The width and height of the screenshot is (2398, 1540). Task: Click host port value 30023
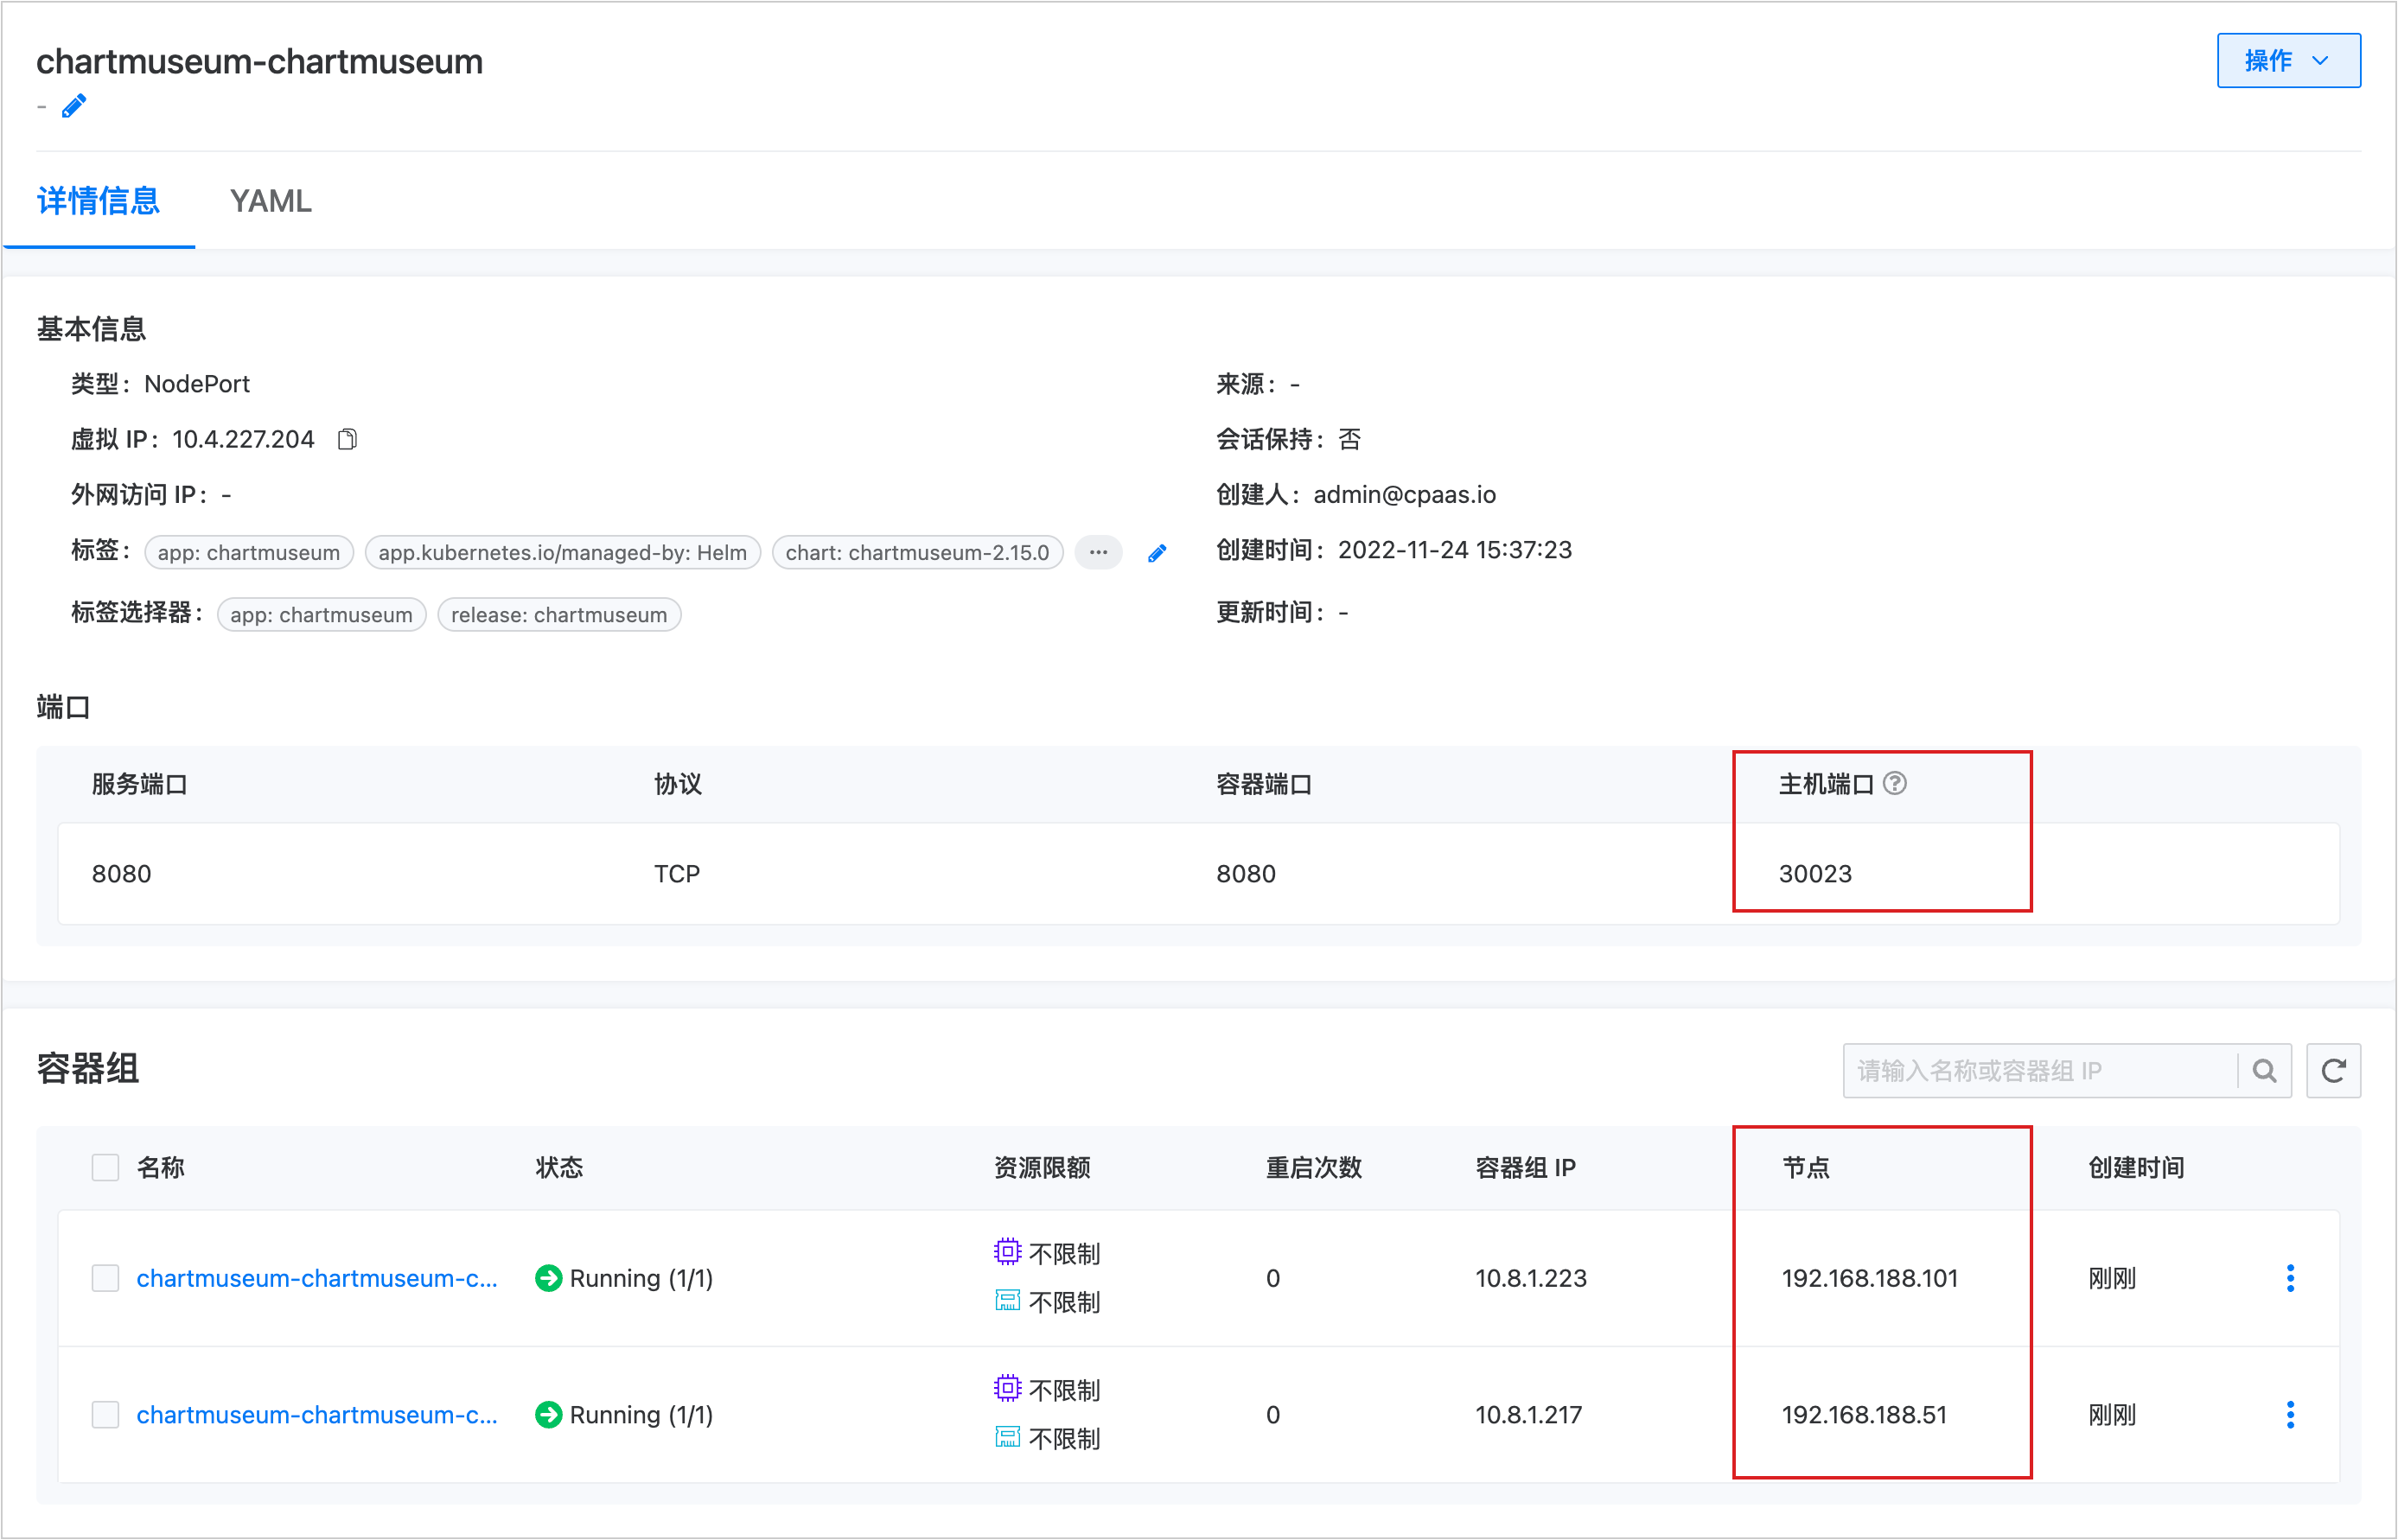pos(1815,874)
